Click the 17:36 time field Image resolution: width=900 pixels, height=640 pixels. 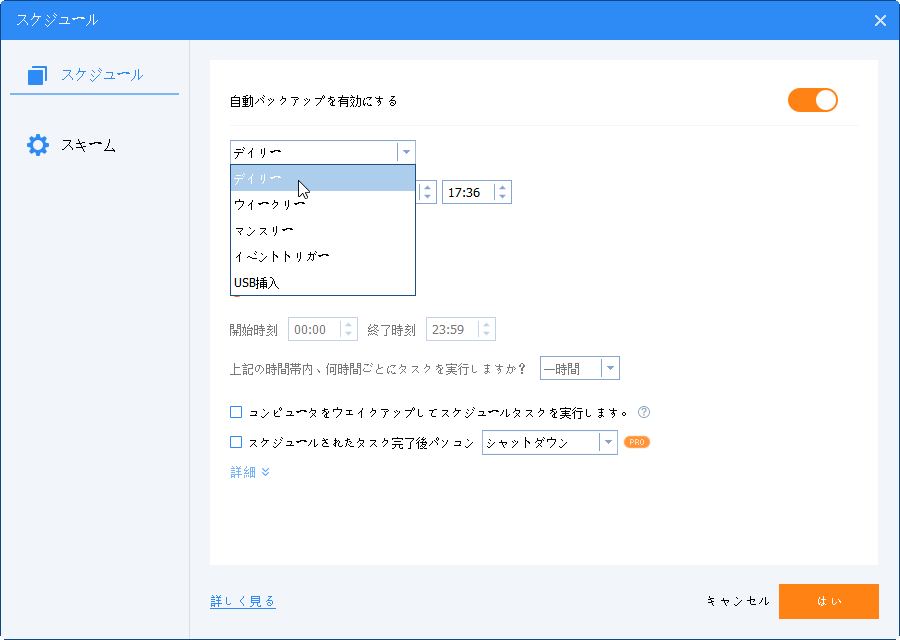tap(468, 192)
